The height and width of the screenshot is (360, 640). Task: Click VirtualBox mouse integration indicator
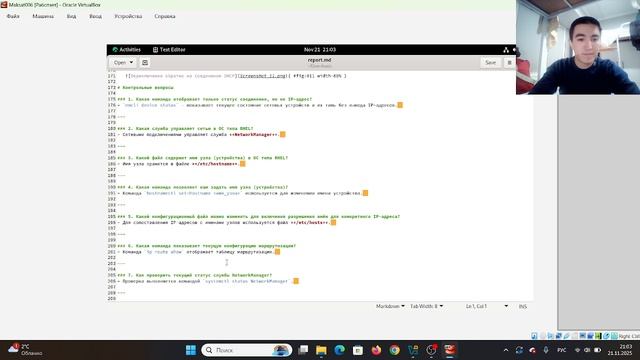606,336
